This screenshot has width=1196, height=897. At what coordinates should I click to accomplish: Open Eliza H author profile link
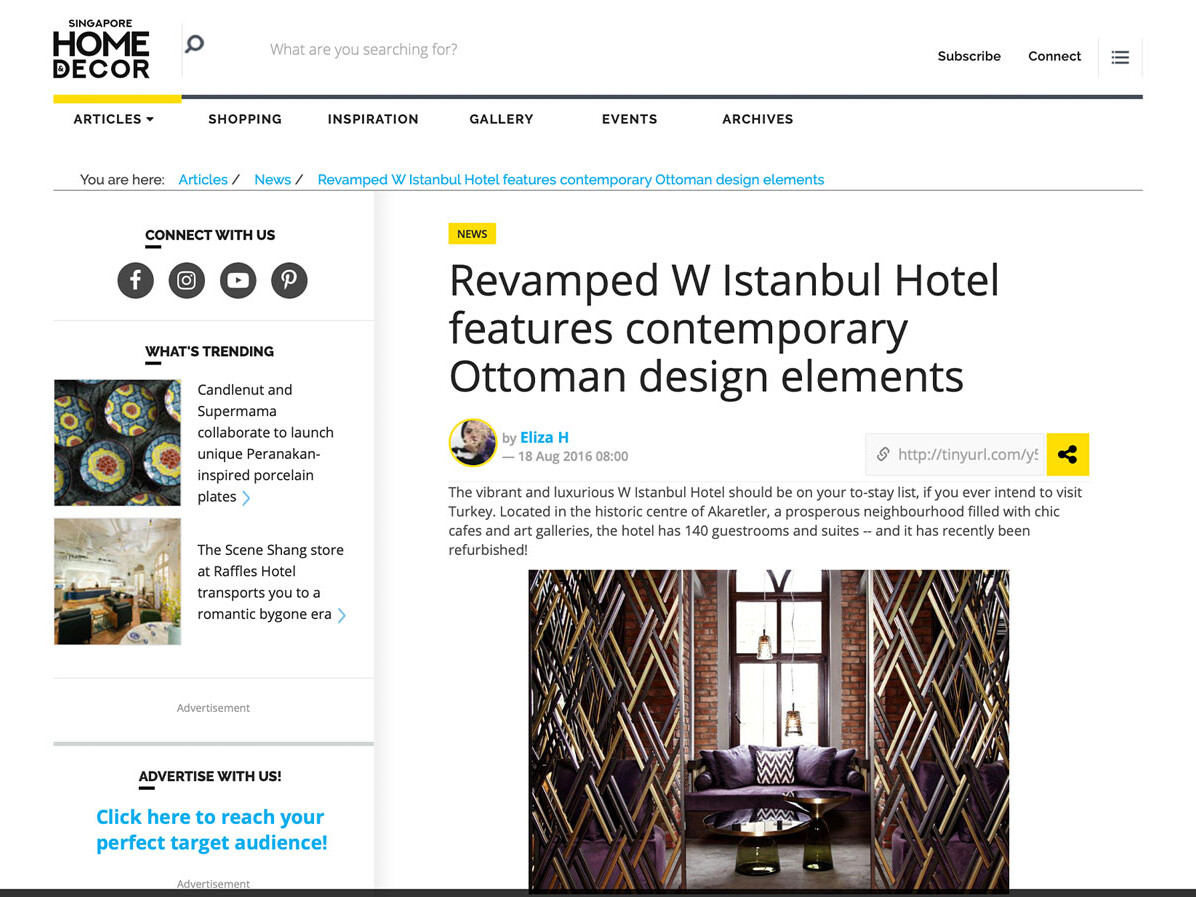[544, 438]
